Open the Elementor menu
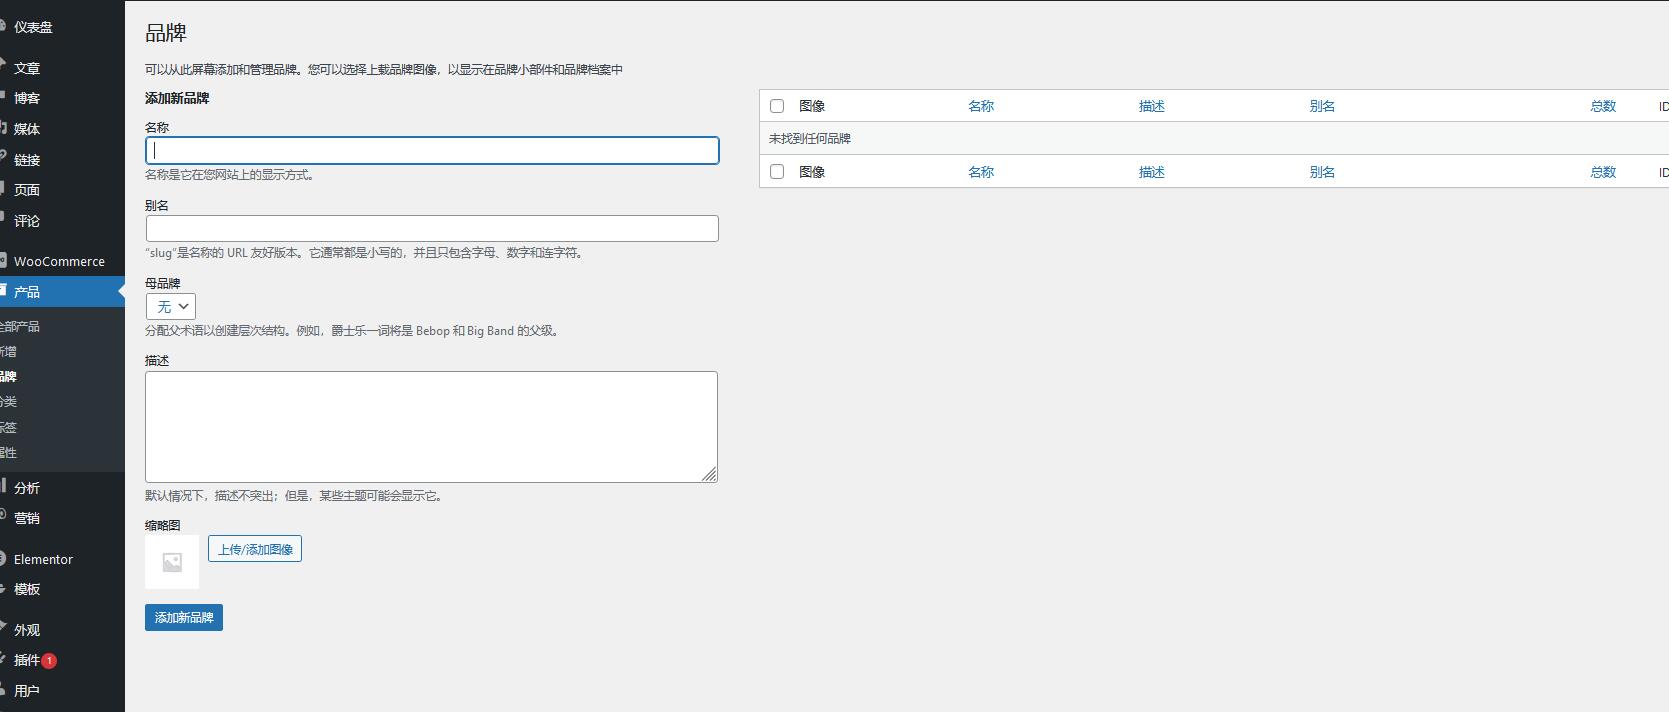Viewport: 1669px width, 712px height. point(43,559)
